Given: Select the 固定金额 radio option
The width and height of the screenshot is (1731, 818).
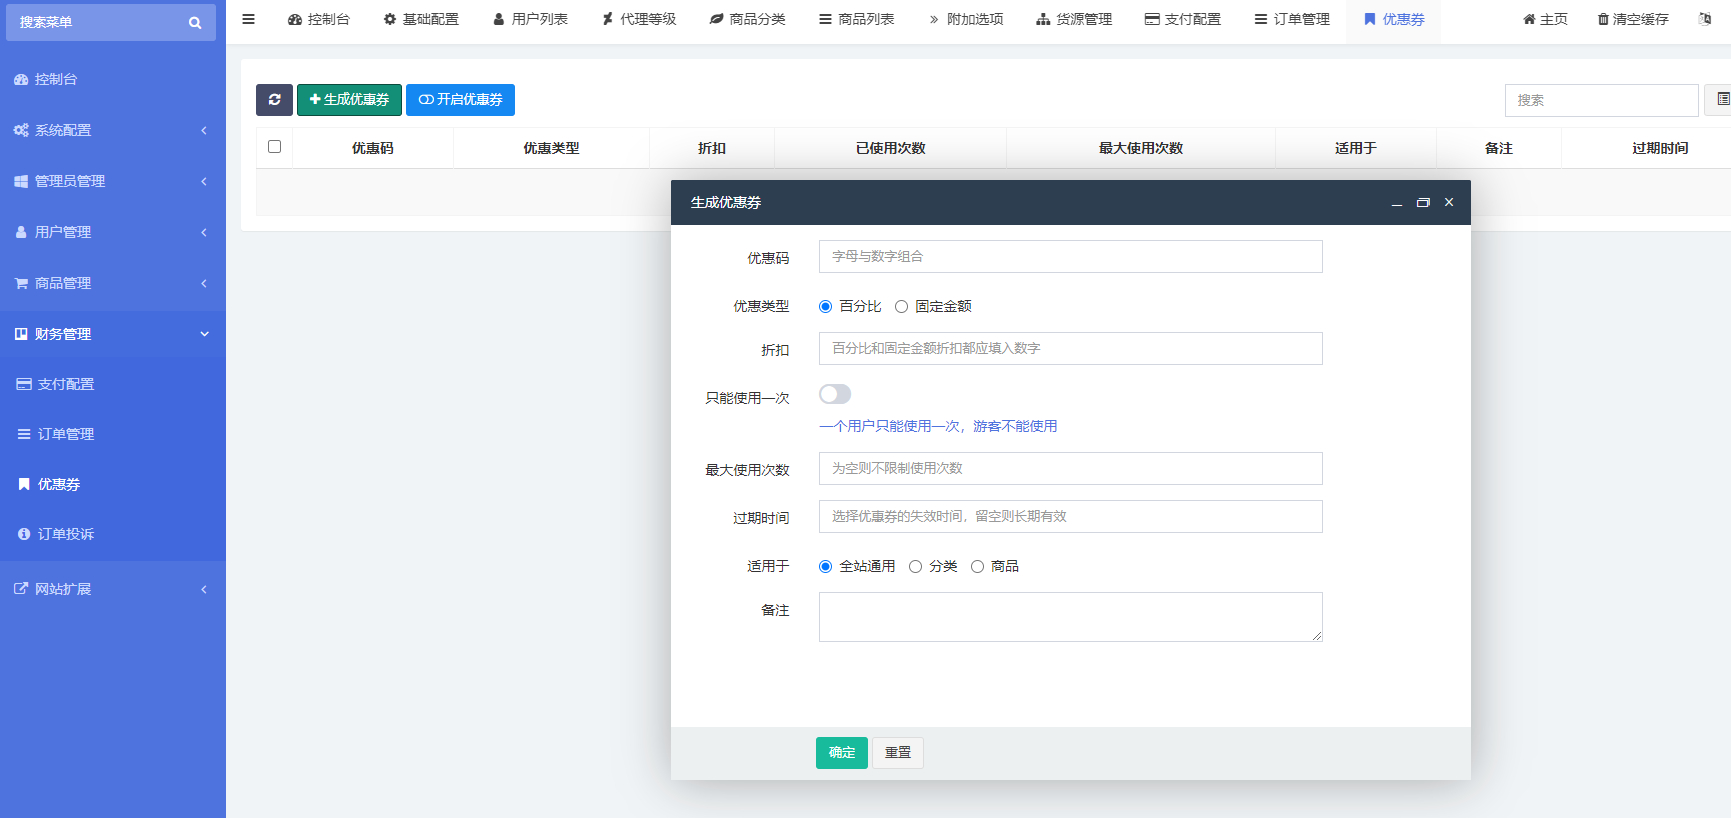Looking at the screenshot, I should 902,307.
